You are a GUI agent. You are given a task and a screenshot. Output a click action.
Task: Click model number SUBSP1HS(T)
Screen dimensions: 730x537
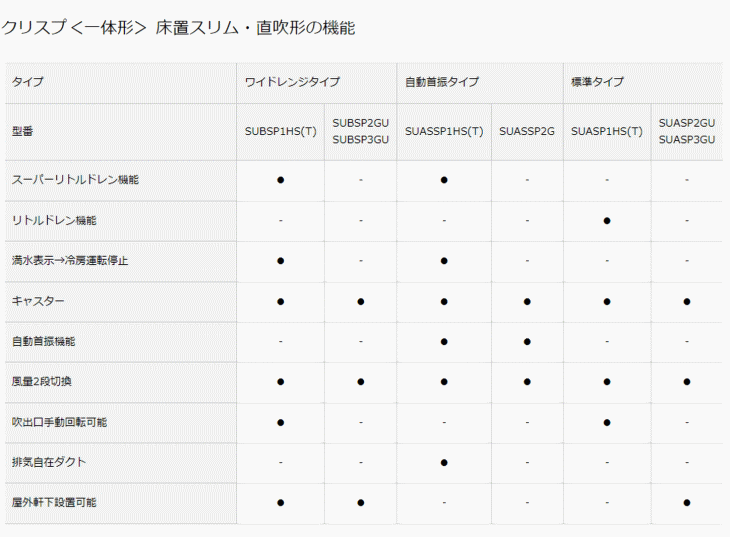pos(281,131)
